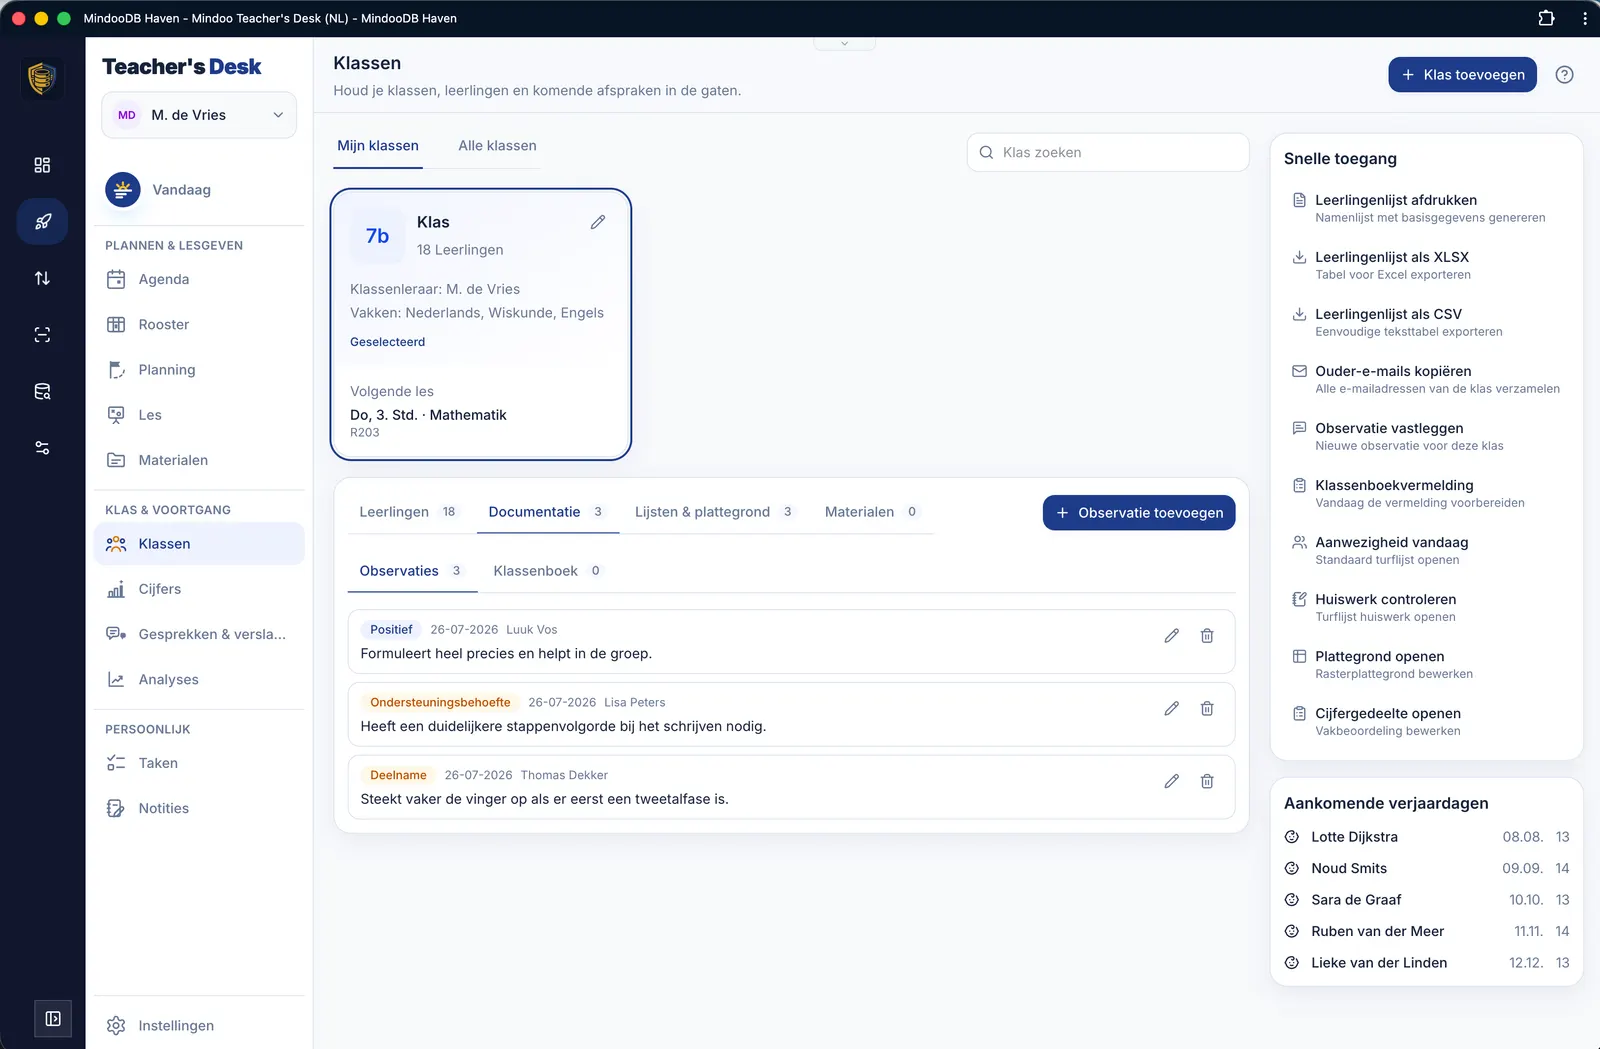Go to Planning in the sidebar
Screen dimensions: 1600x1049
[199, 370]
